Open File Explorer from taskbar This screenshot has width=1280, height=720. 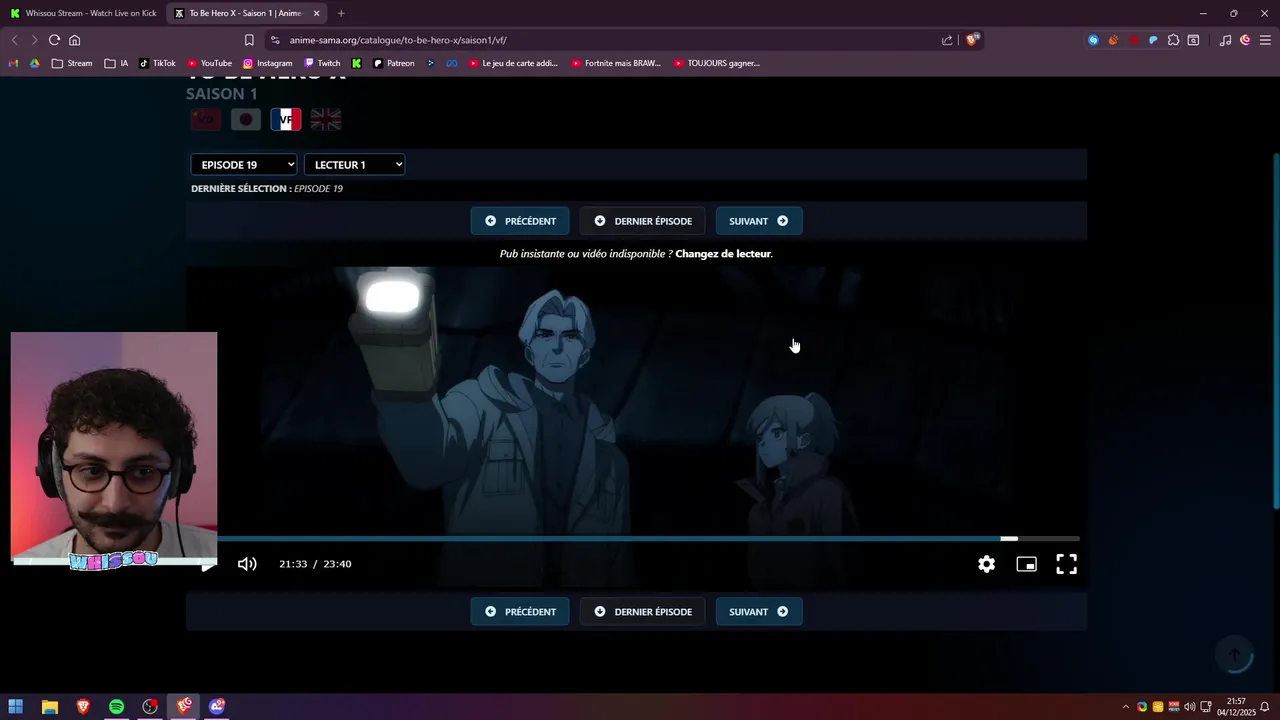[x=50, y=707]
